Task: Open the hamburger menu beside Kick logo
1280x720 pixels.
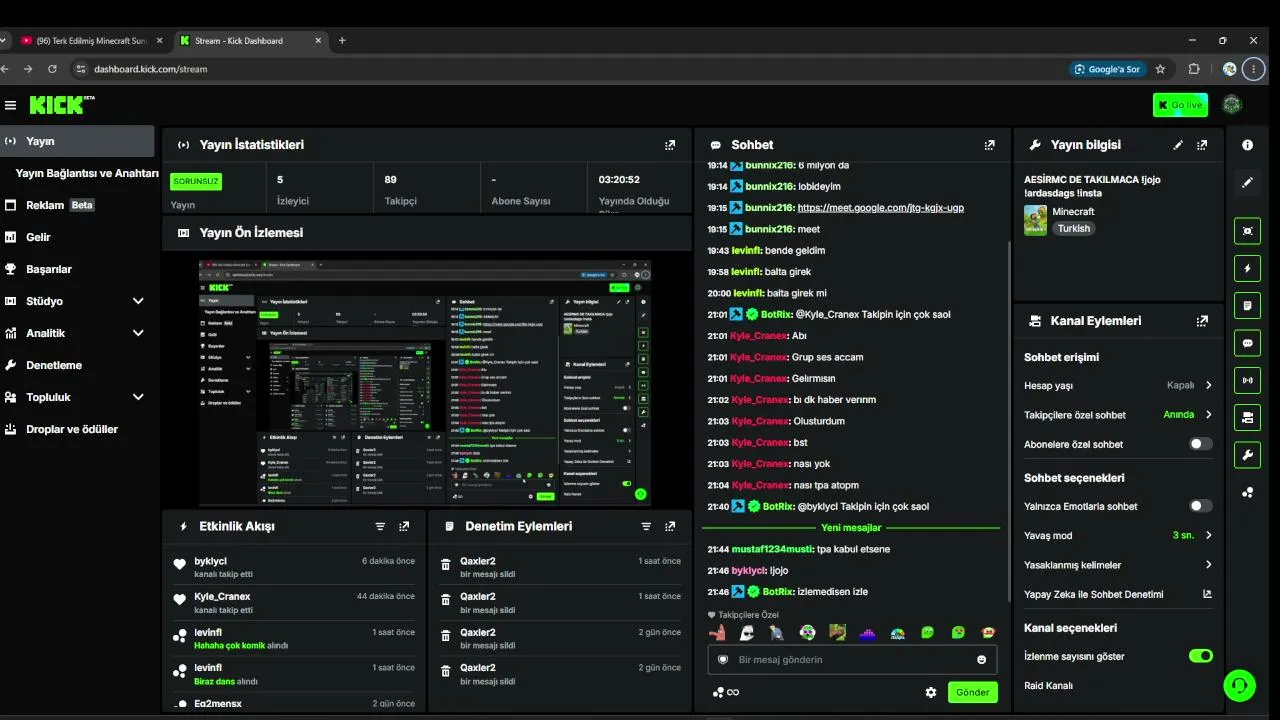Action: tap(10, 105)
